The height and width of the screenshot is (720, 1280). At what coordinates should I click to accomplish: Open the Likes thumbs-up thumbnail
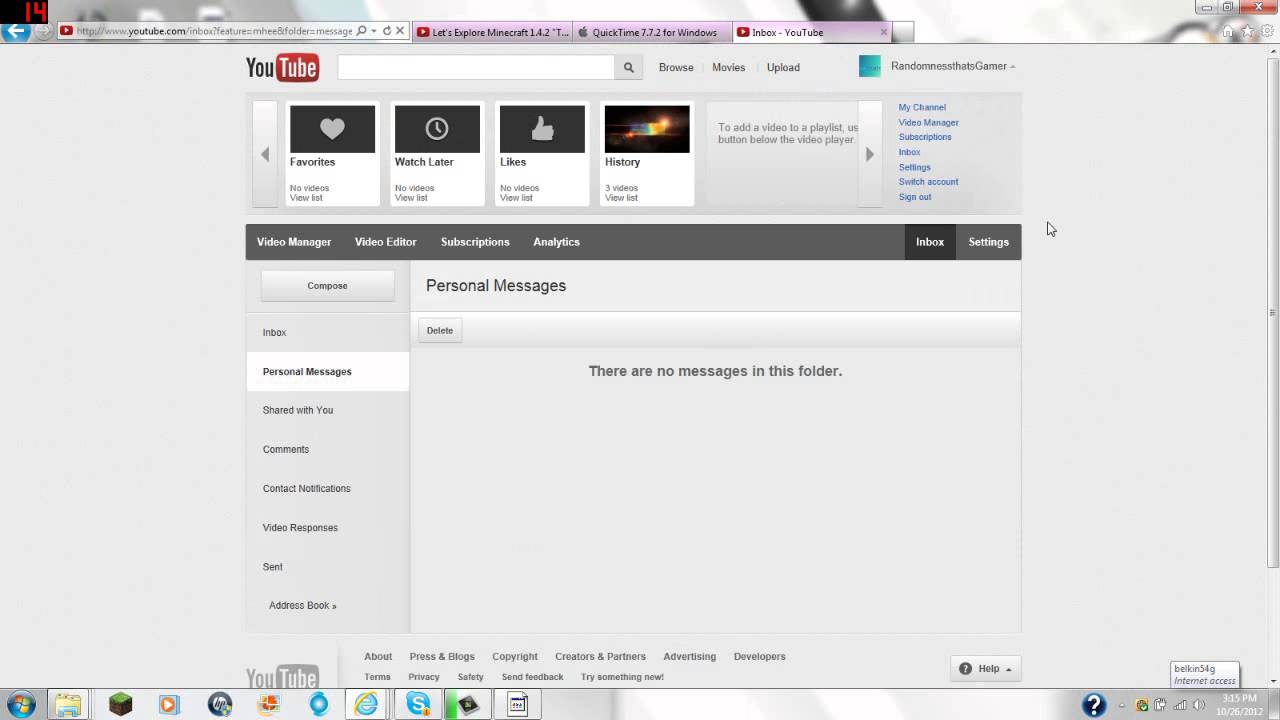[542, 129]
